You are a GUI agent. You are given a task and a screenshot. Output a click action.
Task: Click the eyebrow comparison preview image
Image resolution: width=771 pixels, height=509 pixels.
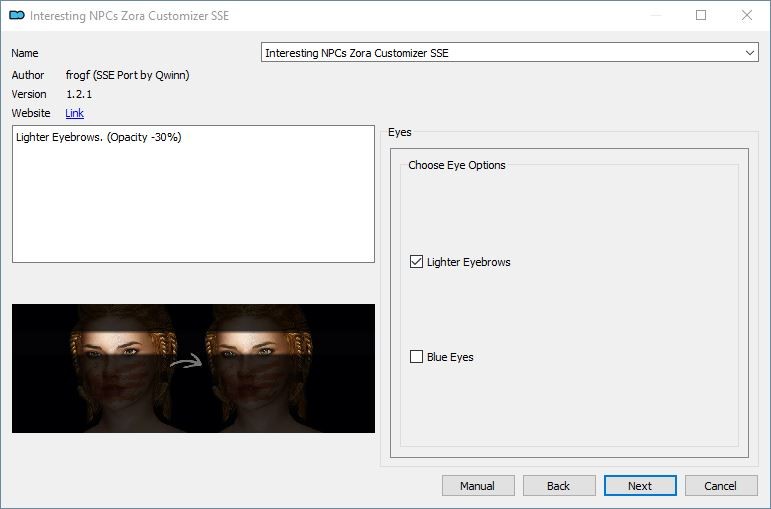(x=193, y=368)
